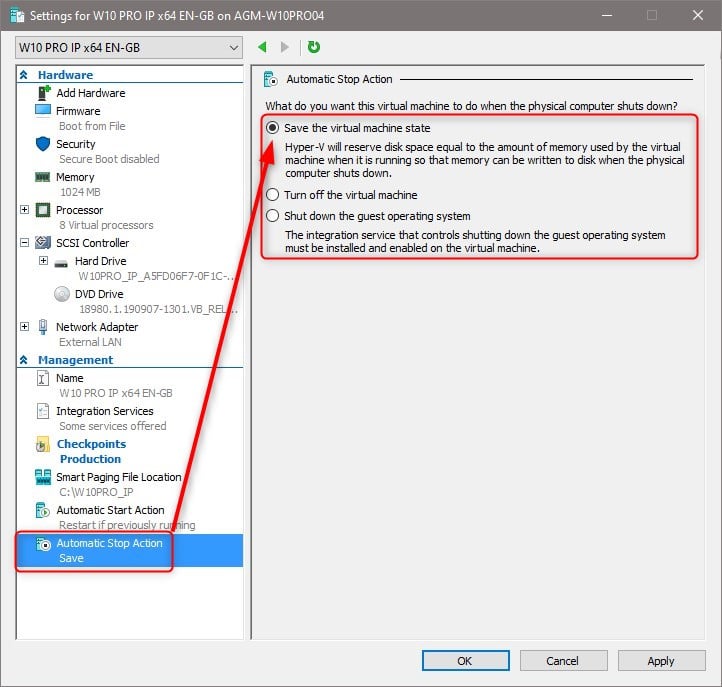Click the Automatic Stop Action icon in the tree

point(43,544)
